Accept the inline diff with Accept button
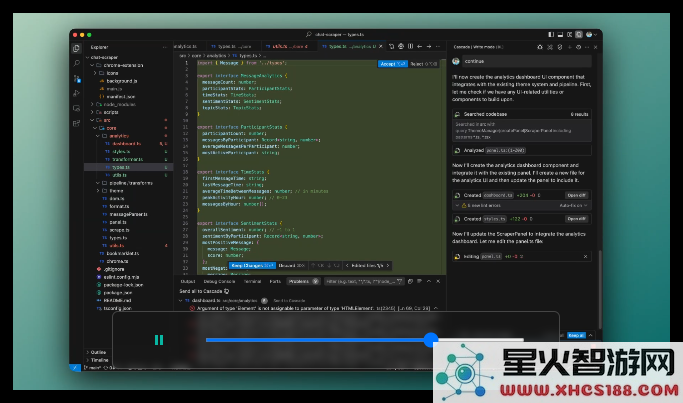 pyautogui.click(x=392, y=64)
